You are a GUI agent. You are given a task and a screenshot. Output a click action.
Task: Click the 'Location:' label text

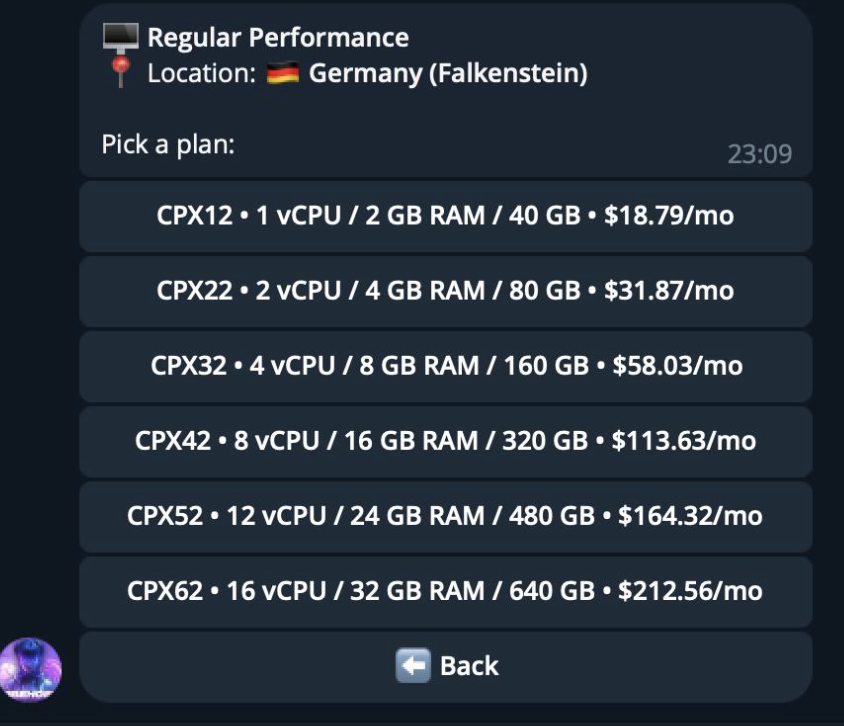pyautogui.click(x=202, y=73)
